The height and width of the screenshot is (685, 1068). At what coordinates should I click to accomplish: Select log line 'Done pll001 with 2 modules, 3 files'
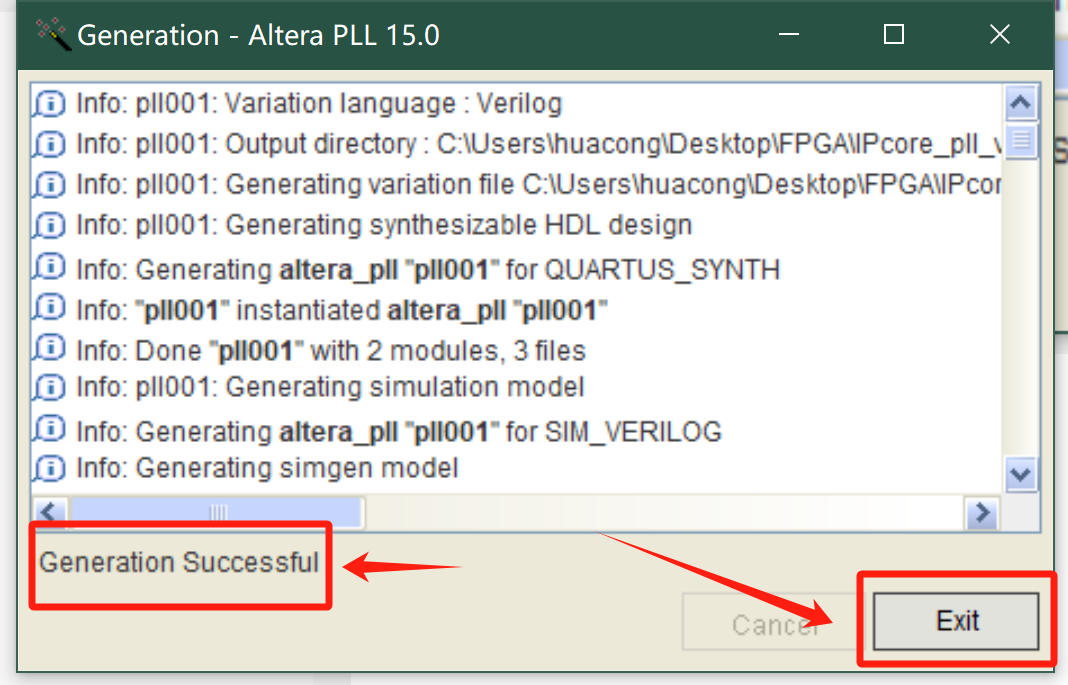point(330,351)
